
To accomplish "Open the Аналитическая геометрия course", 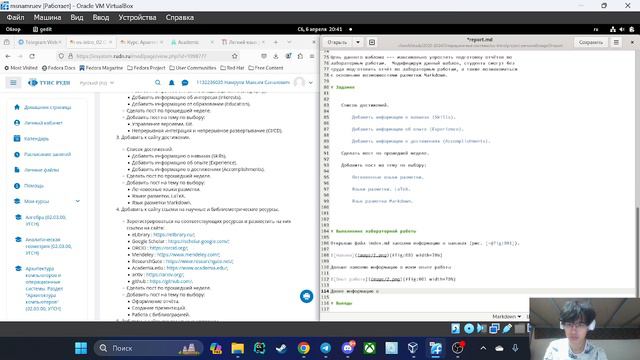I will (x=48, y=246).
